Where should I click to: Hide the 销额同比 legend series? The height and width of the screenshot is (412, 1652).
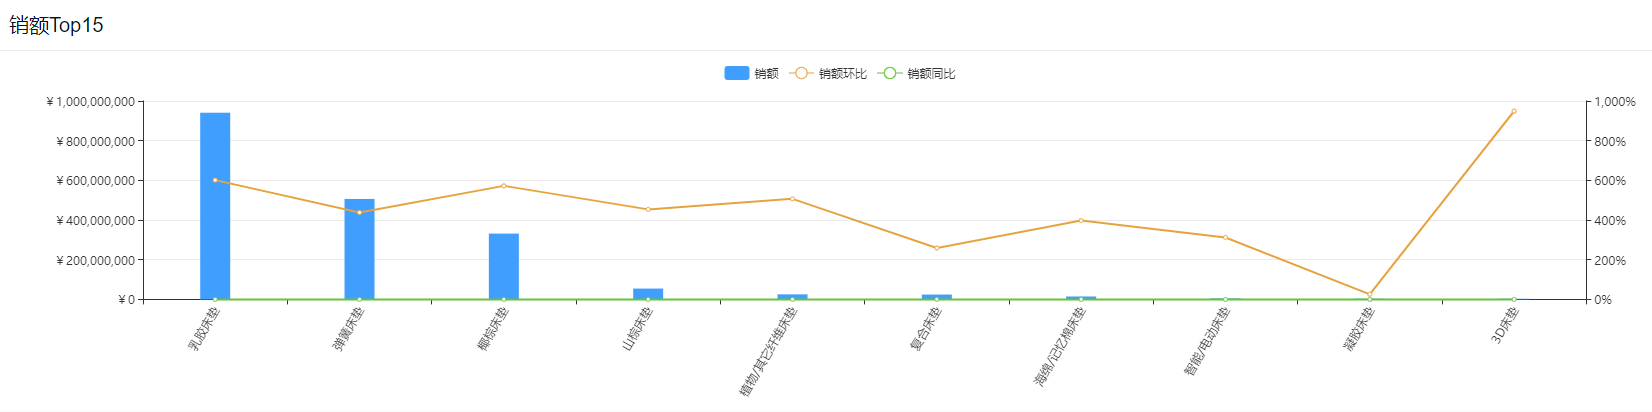pos(931,74)
